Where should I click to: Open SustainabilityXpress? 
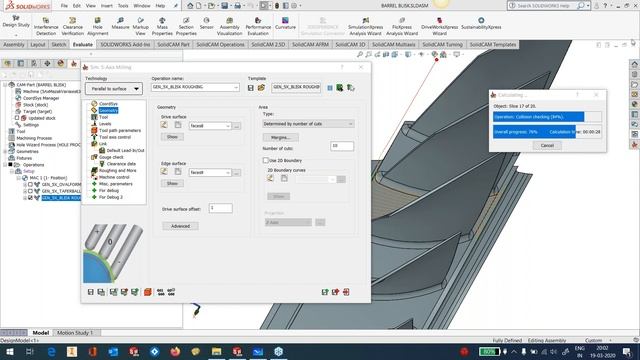[x=481, y=23]
